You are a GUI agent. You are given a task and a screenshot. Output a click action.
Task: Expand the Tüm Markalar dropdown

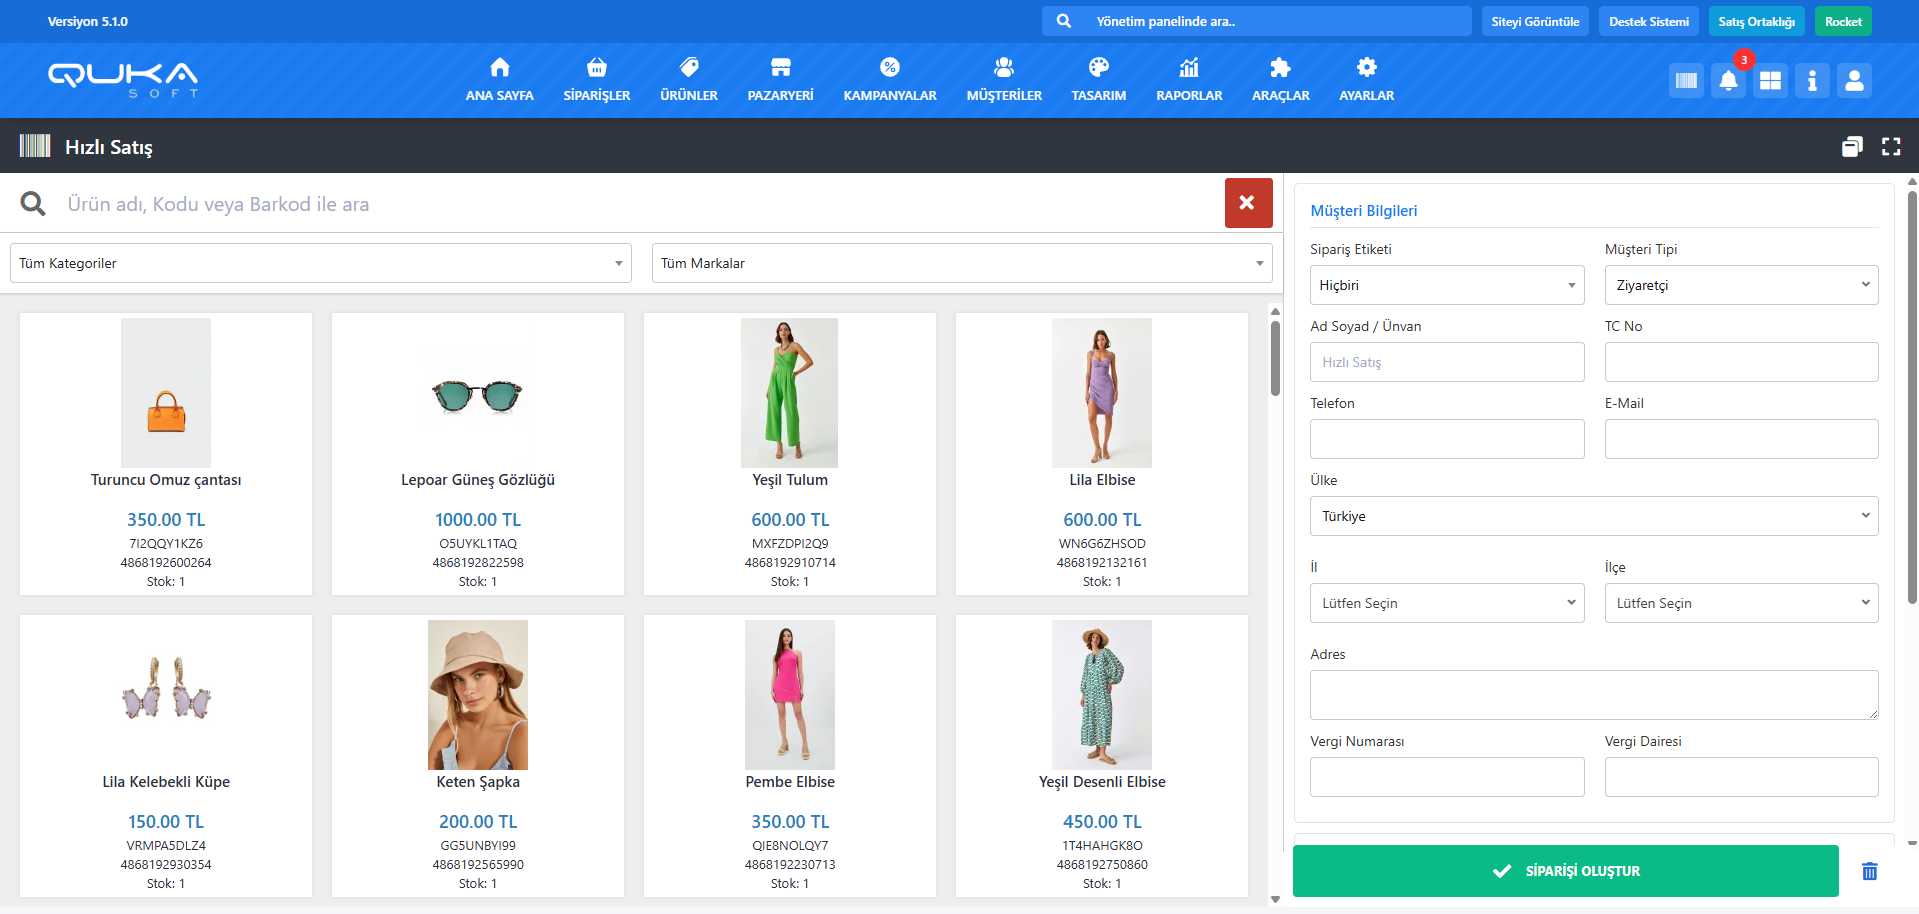(961, 263)
